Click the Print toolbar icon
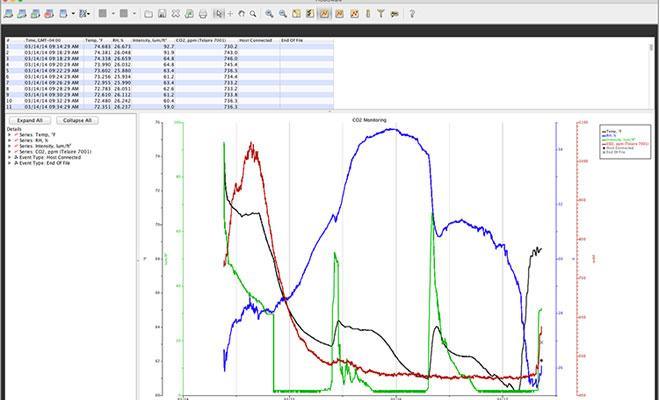Viewport: 660px width, 400px height. pyautogui.click(x=203, y=14)
